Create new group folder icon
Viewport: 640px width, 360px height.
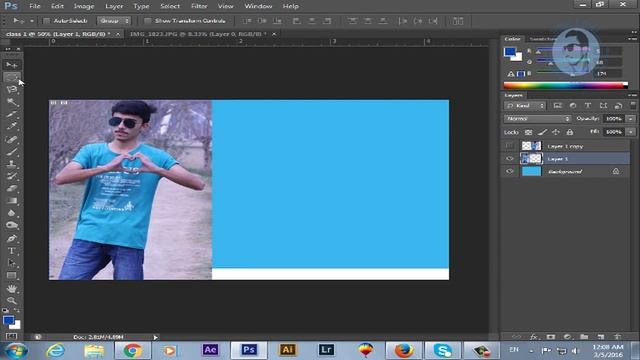click(x=584, y=337)
